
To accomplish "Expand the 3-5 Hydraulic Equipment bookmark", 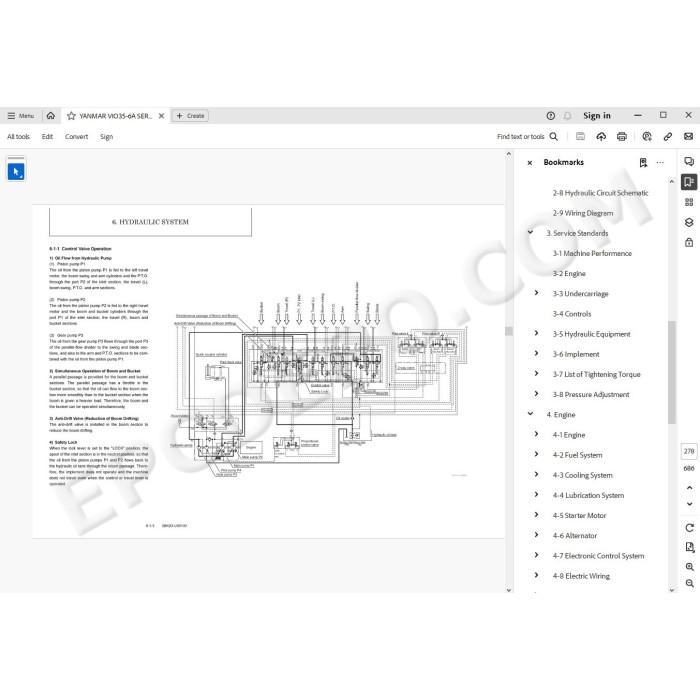I will [x=537, y=333].
